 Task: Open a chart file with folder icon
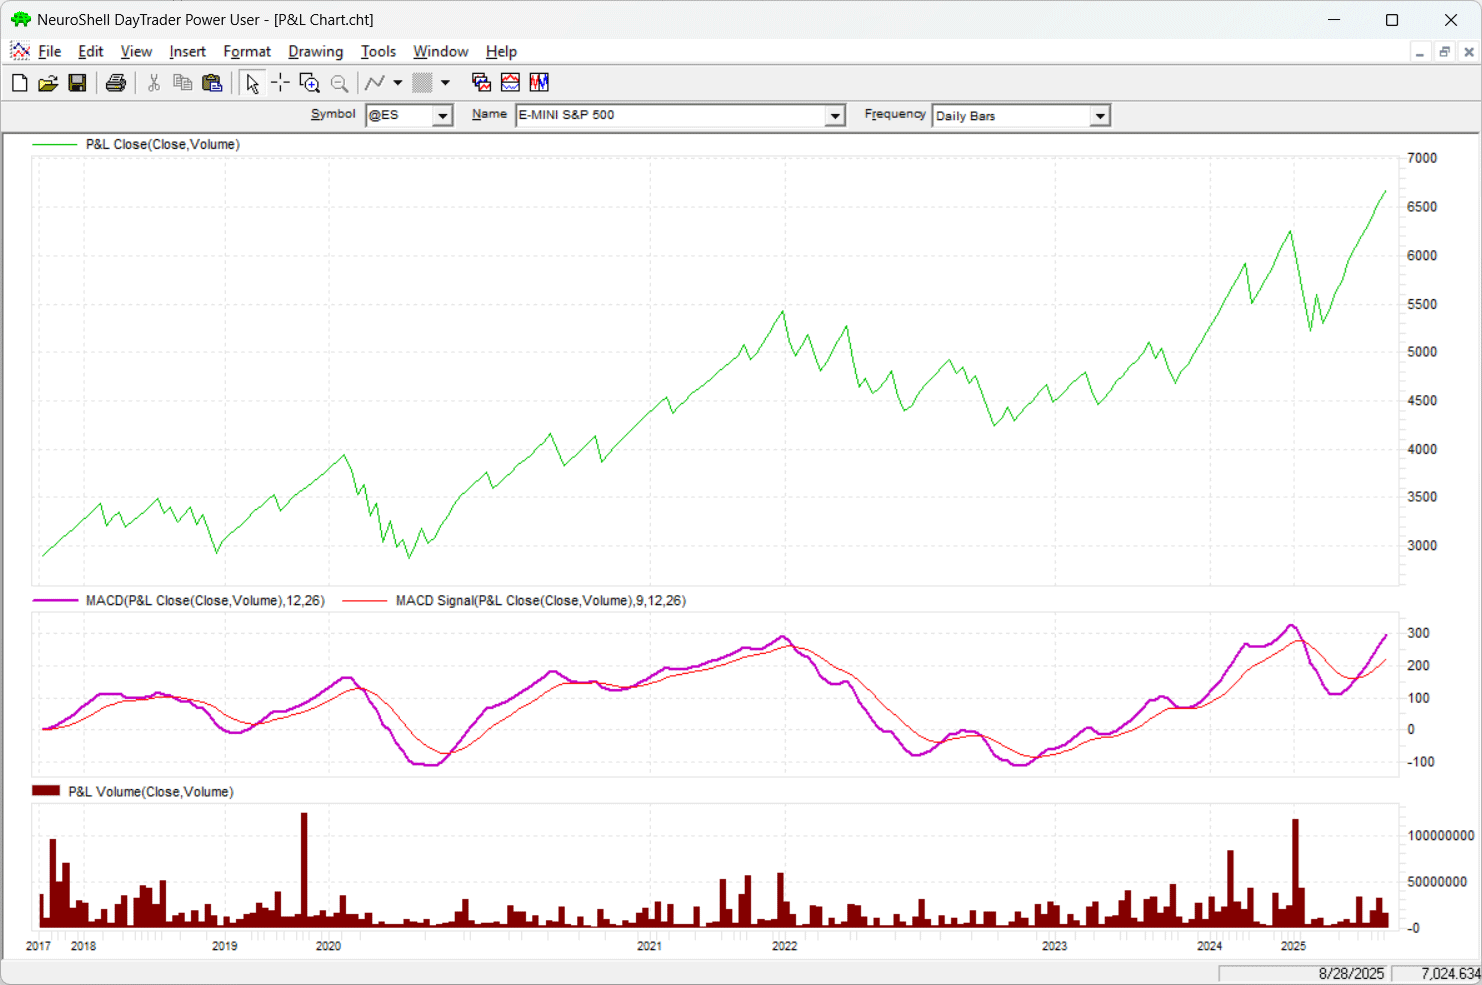[x=48, y=83]
